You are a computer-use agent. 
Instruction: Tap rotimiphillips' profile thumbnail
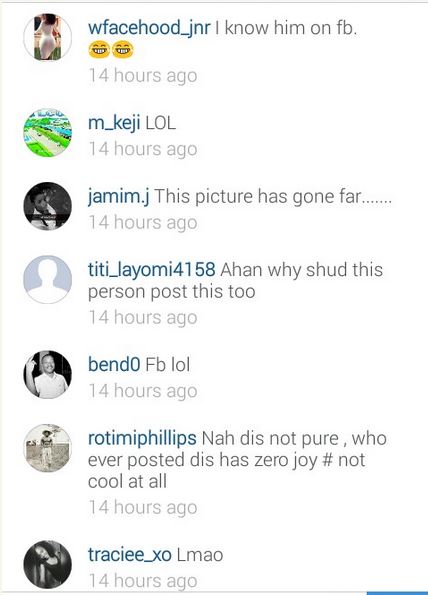tap(47, 448)
